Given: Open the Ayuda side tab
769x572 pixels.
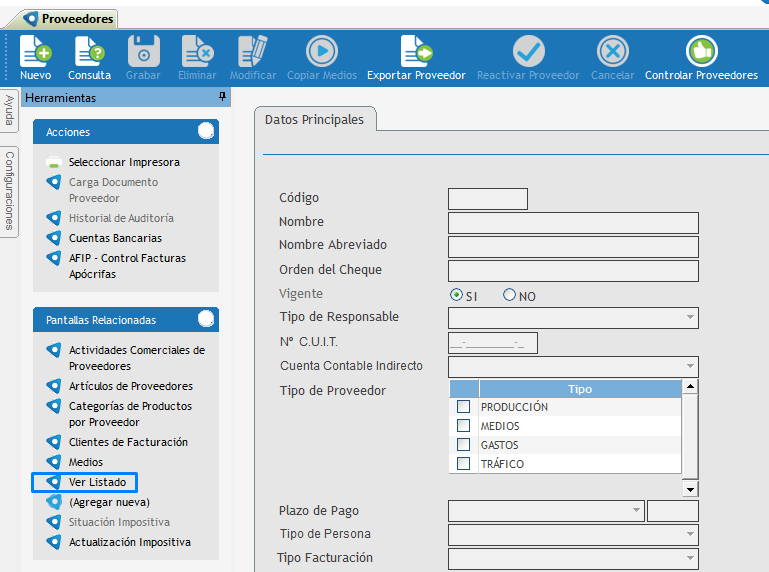Looking at the screenshot, I should 9,112.
